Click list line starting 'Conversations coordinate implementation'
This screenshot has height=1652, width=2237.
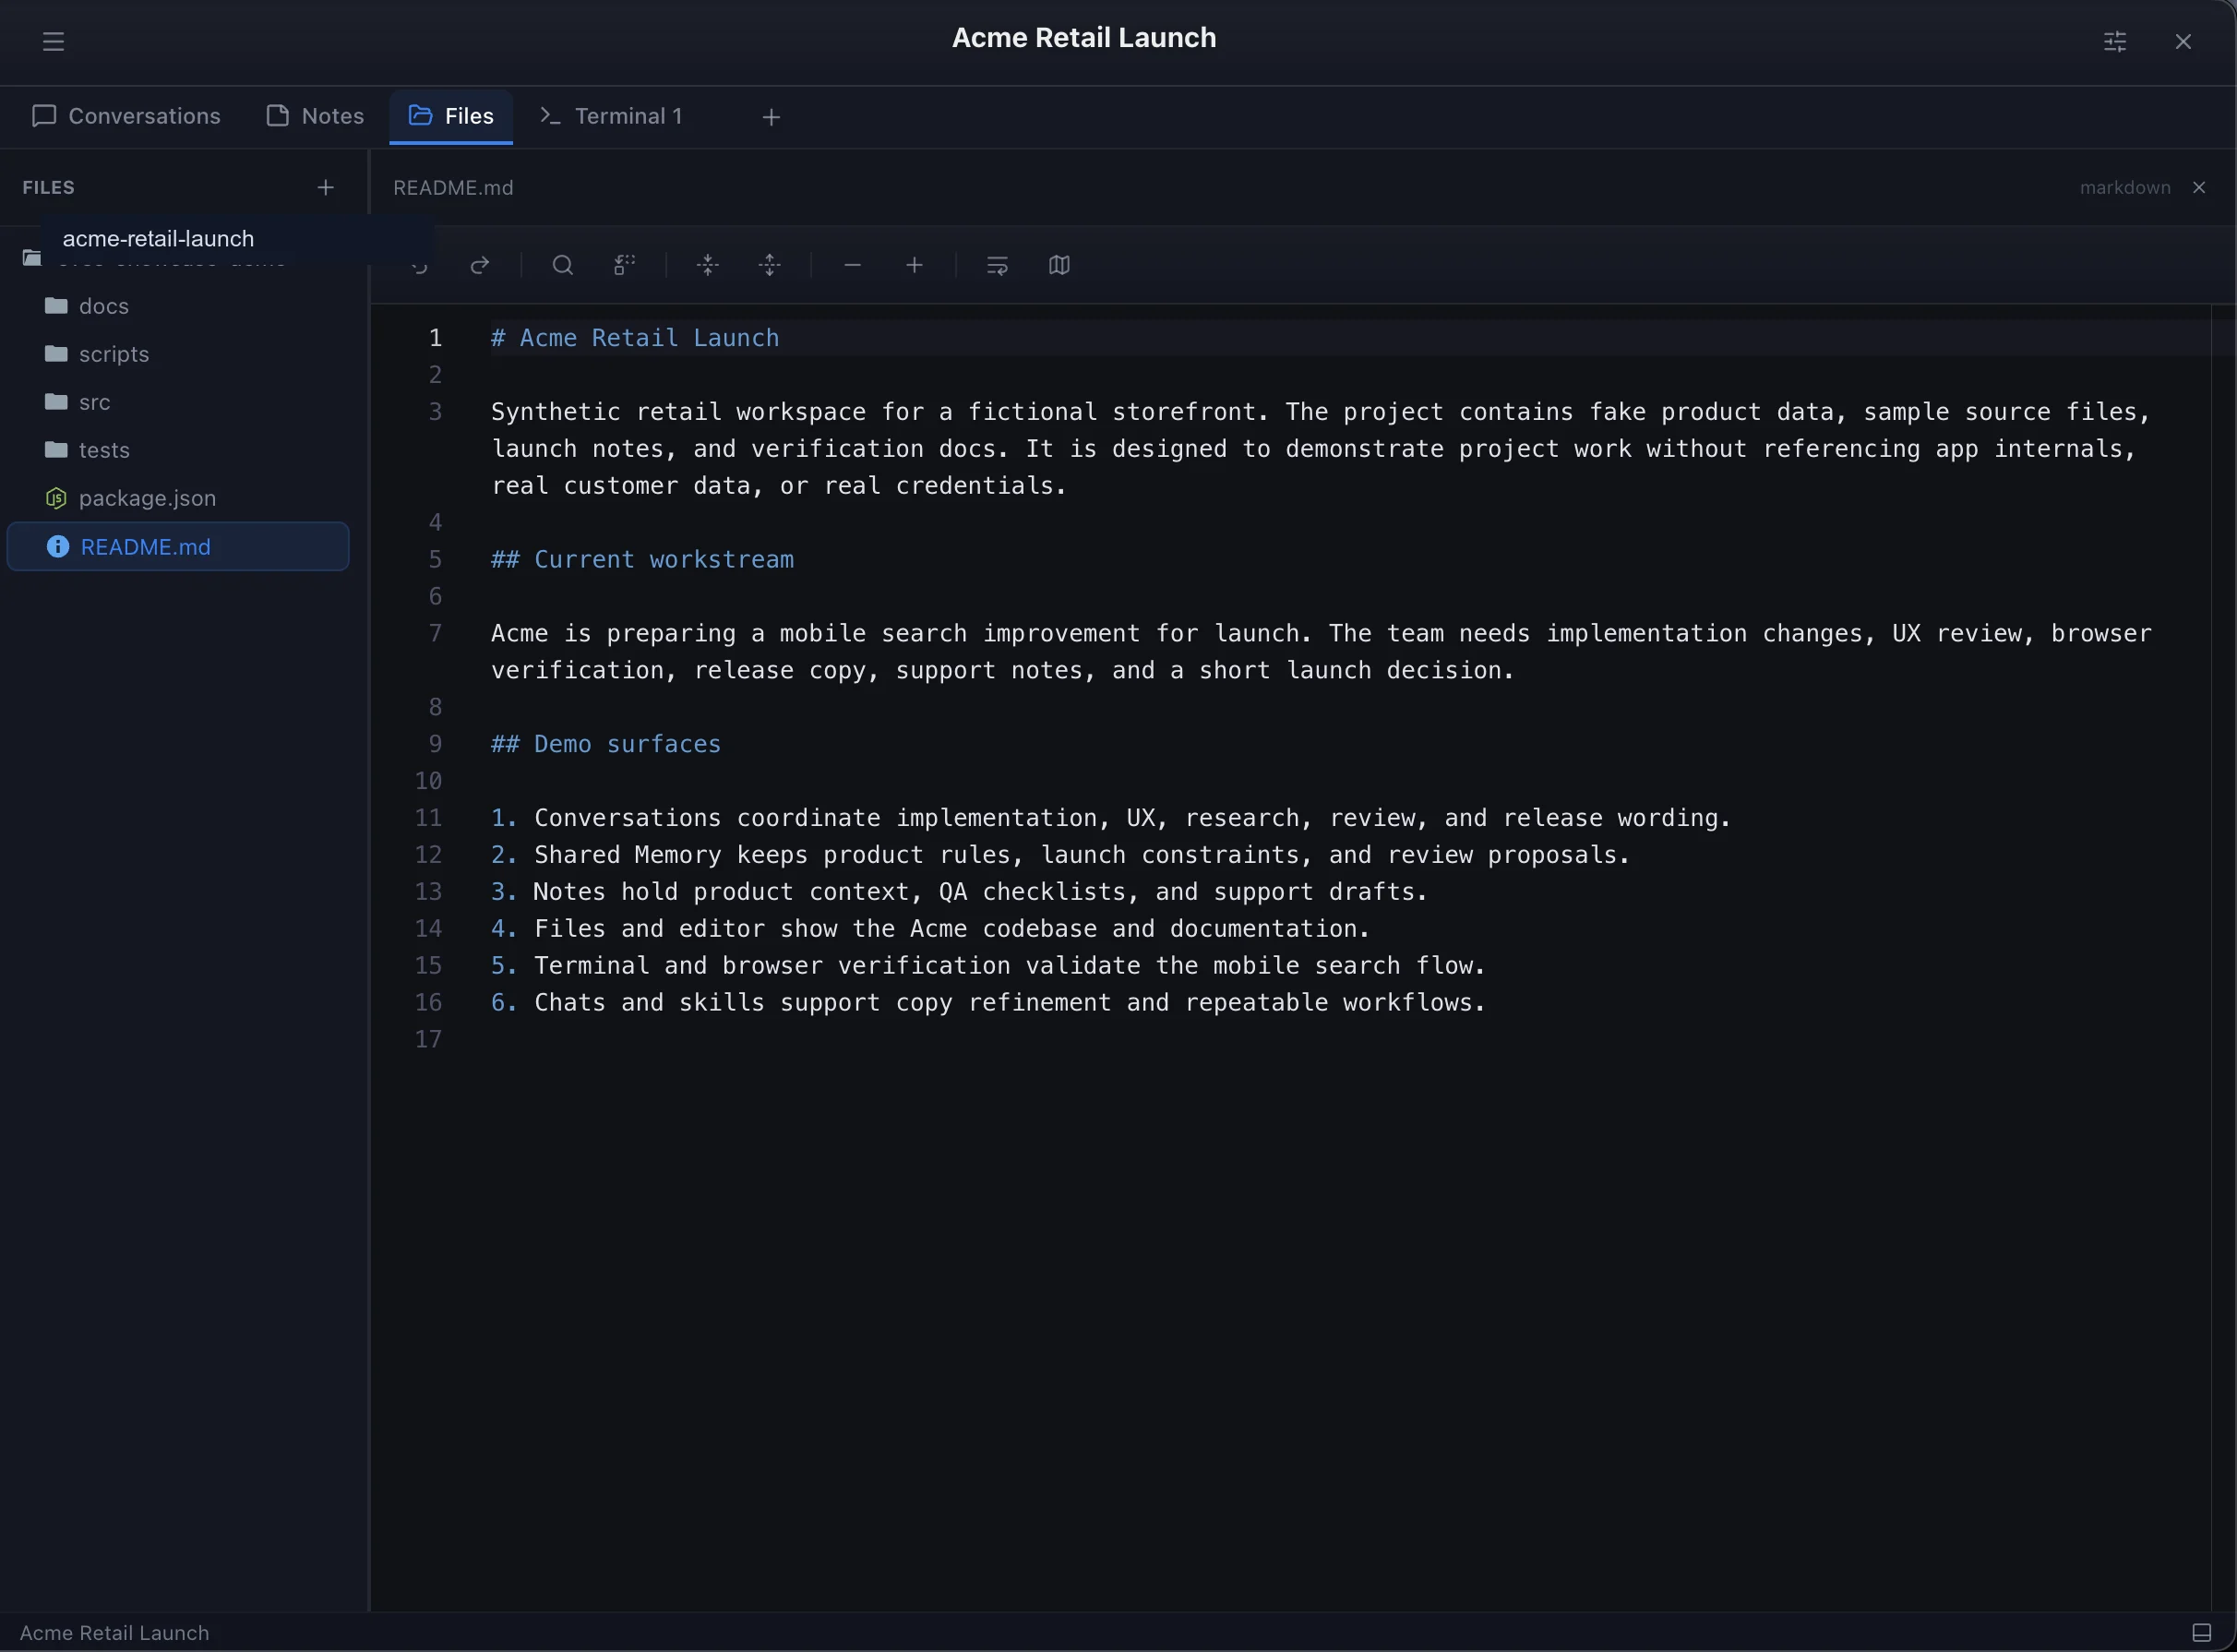[x=1110, y=818]
